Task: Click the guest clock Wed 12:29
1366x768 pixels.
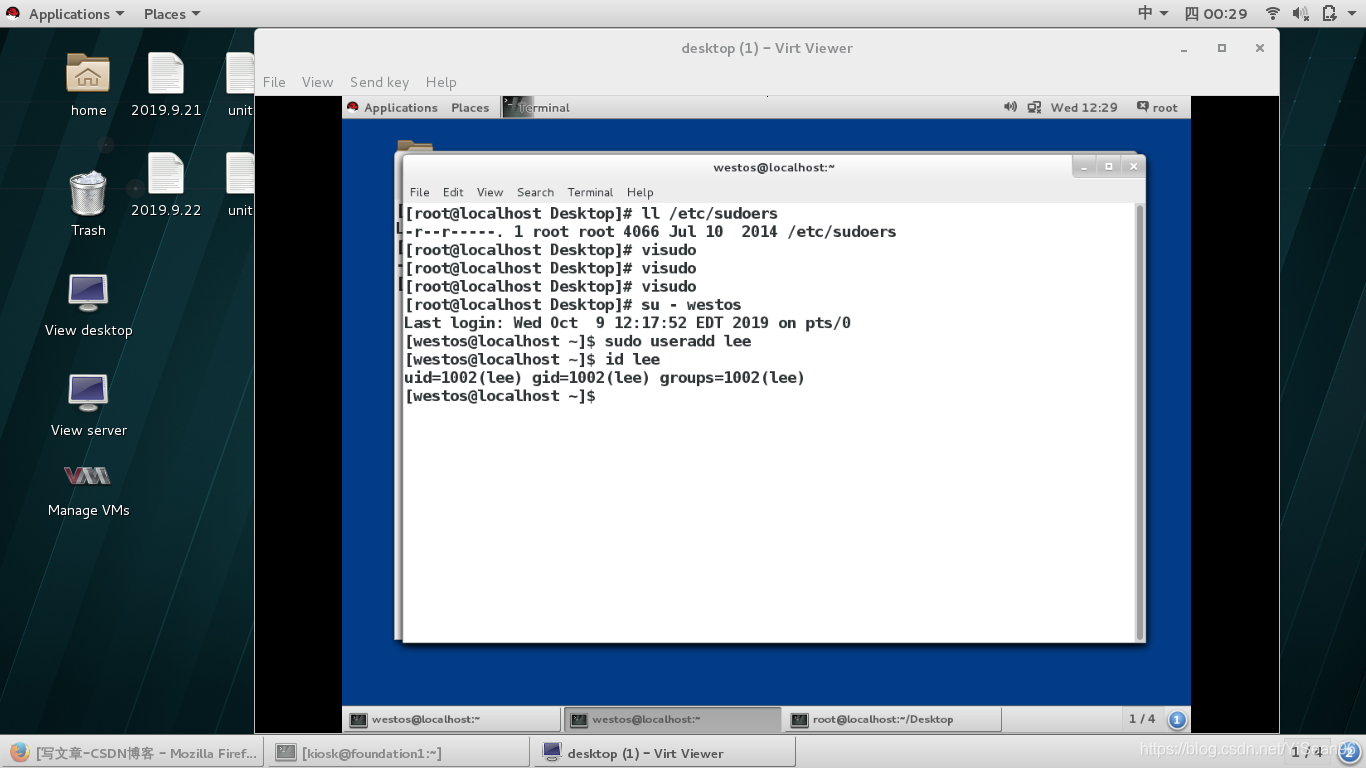Action: [x=1084, y=107]
